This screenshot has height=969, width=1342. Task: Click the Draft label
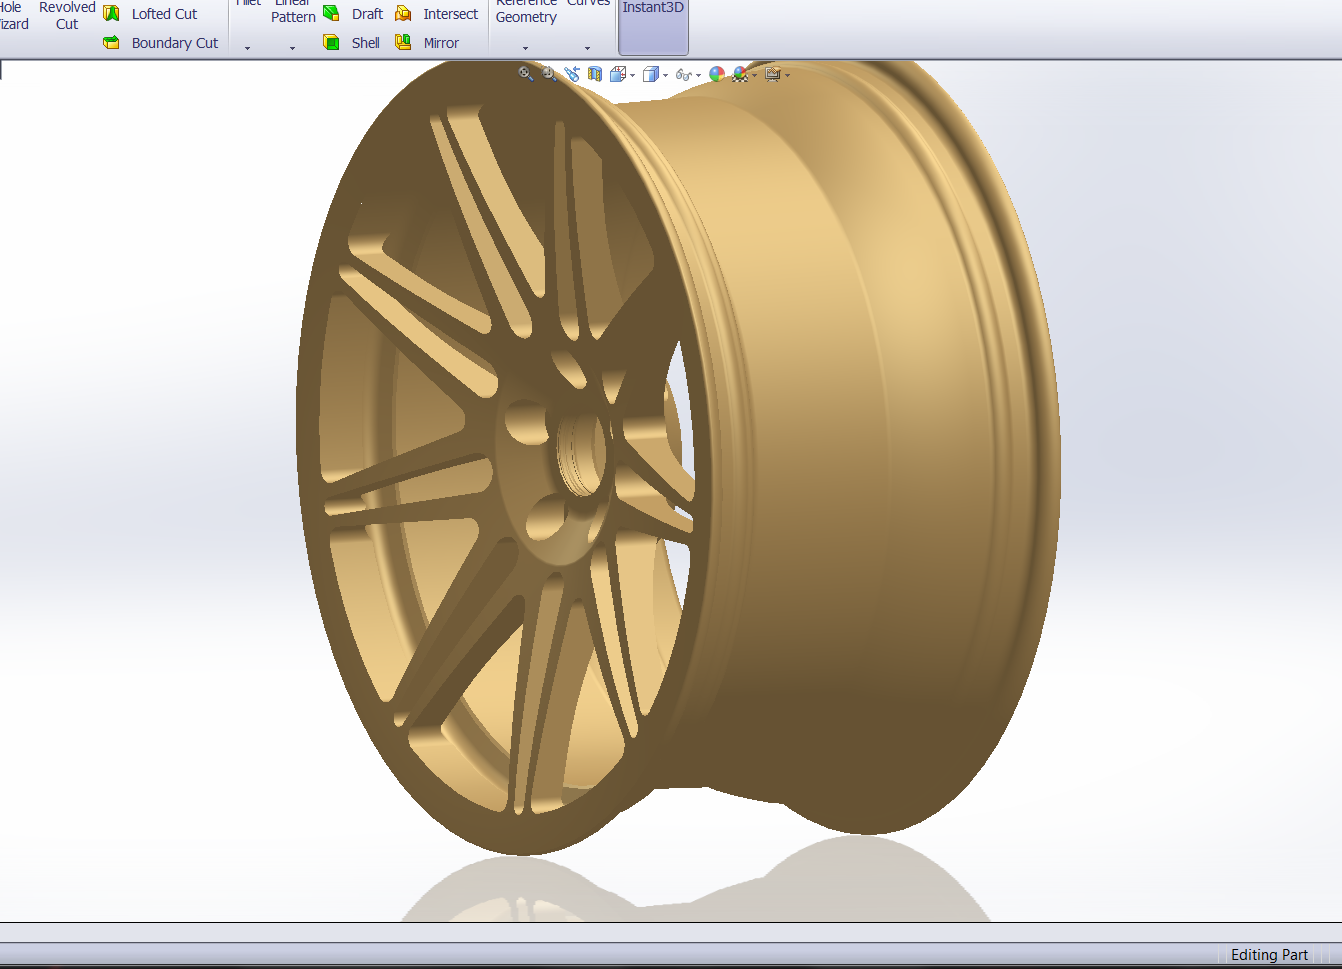367,14
